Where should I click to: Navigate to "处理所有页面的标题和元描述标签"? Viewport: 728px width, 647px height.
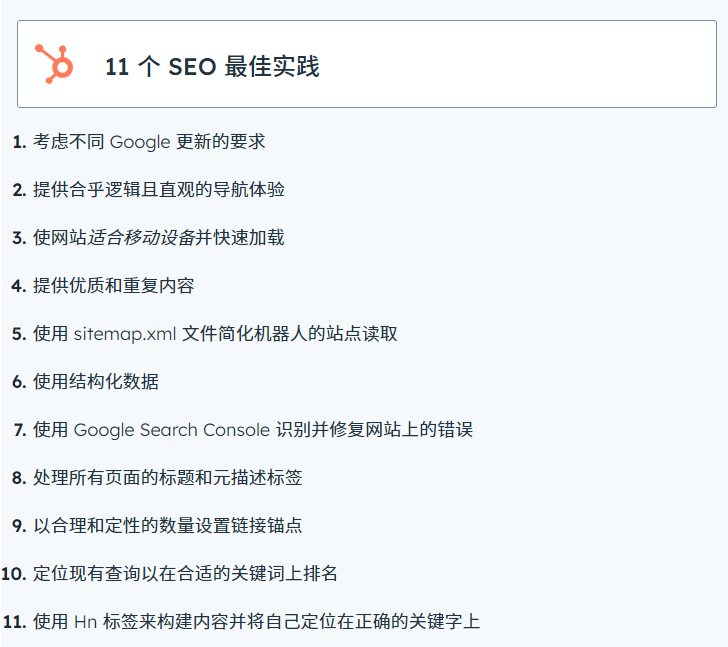point(167,478)
